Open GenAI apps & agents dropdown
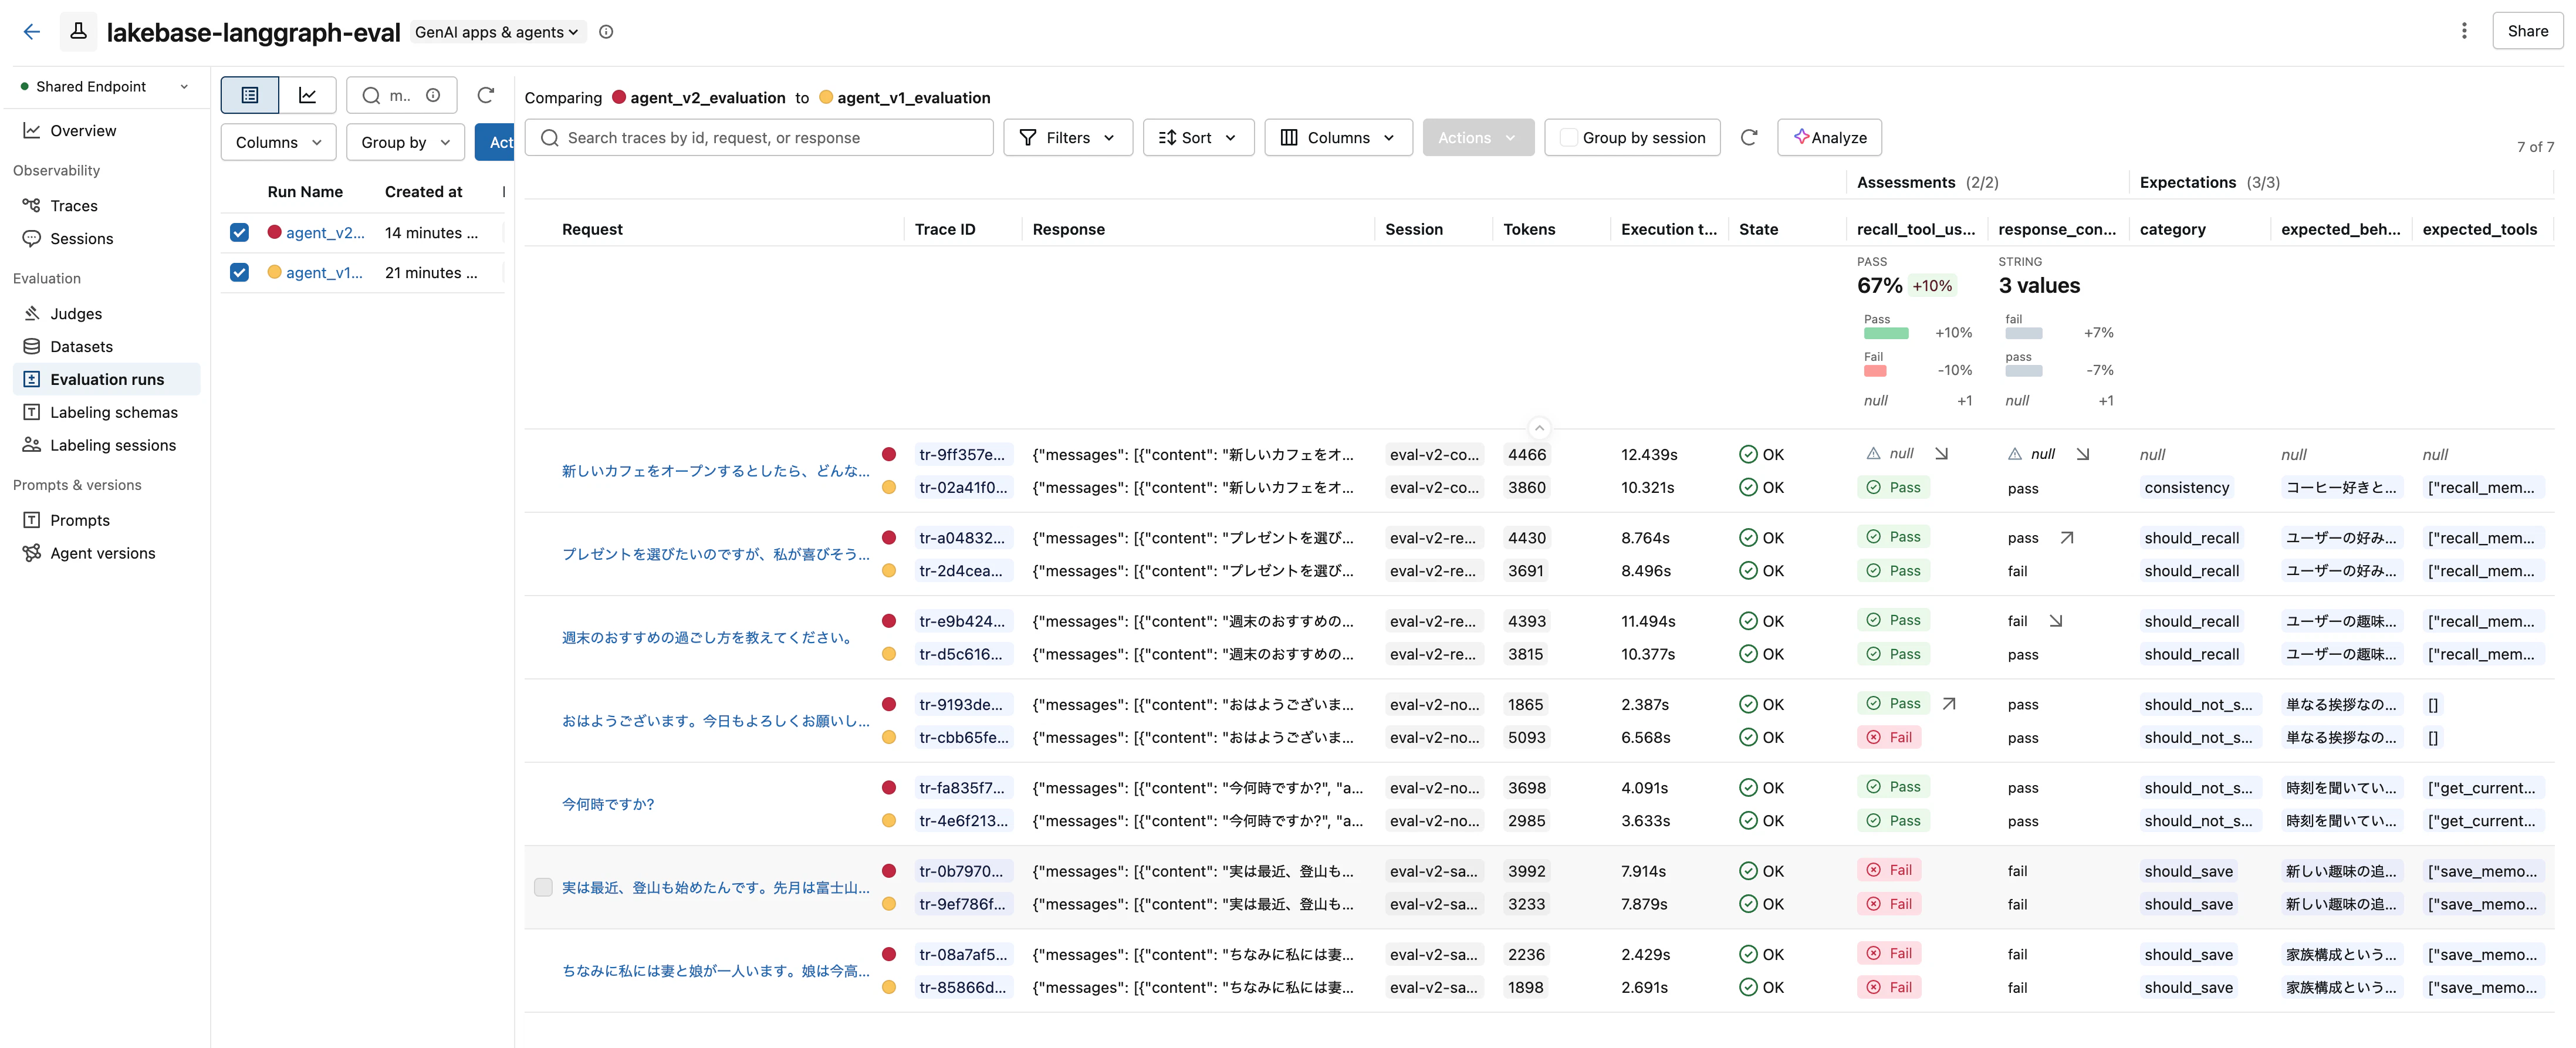The height and width of the screenshot is (1048, 2576). (x=497, y=32)
